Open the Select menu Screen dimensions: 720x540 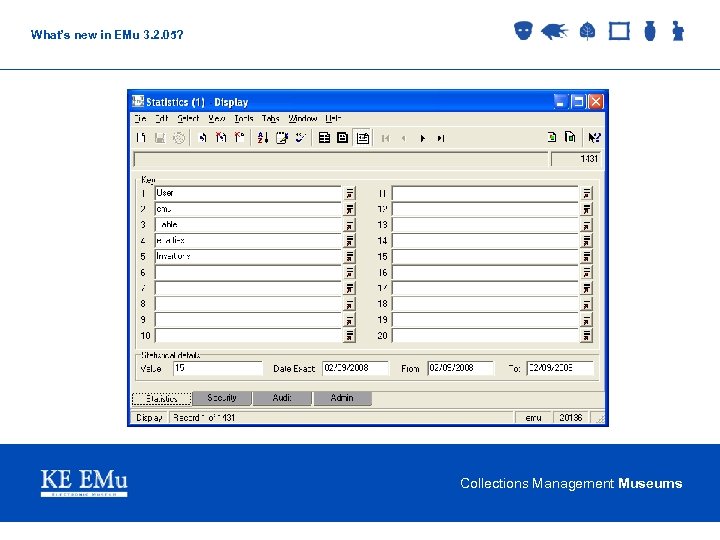tap(188, 118)
